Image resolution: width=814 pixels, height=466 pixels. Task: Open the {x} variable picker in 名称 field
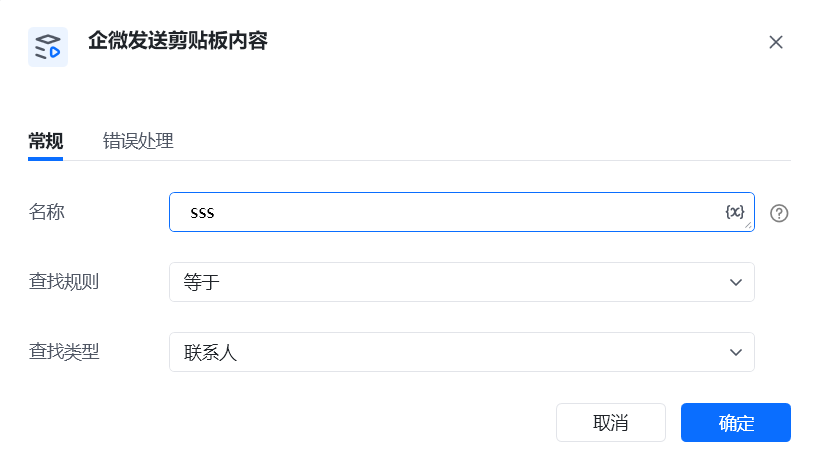(x=735, y=212)
